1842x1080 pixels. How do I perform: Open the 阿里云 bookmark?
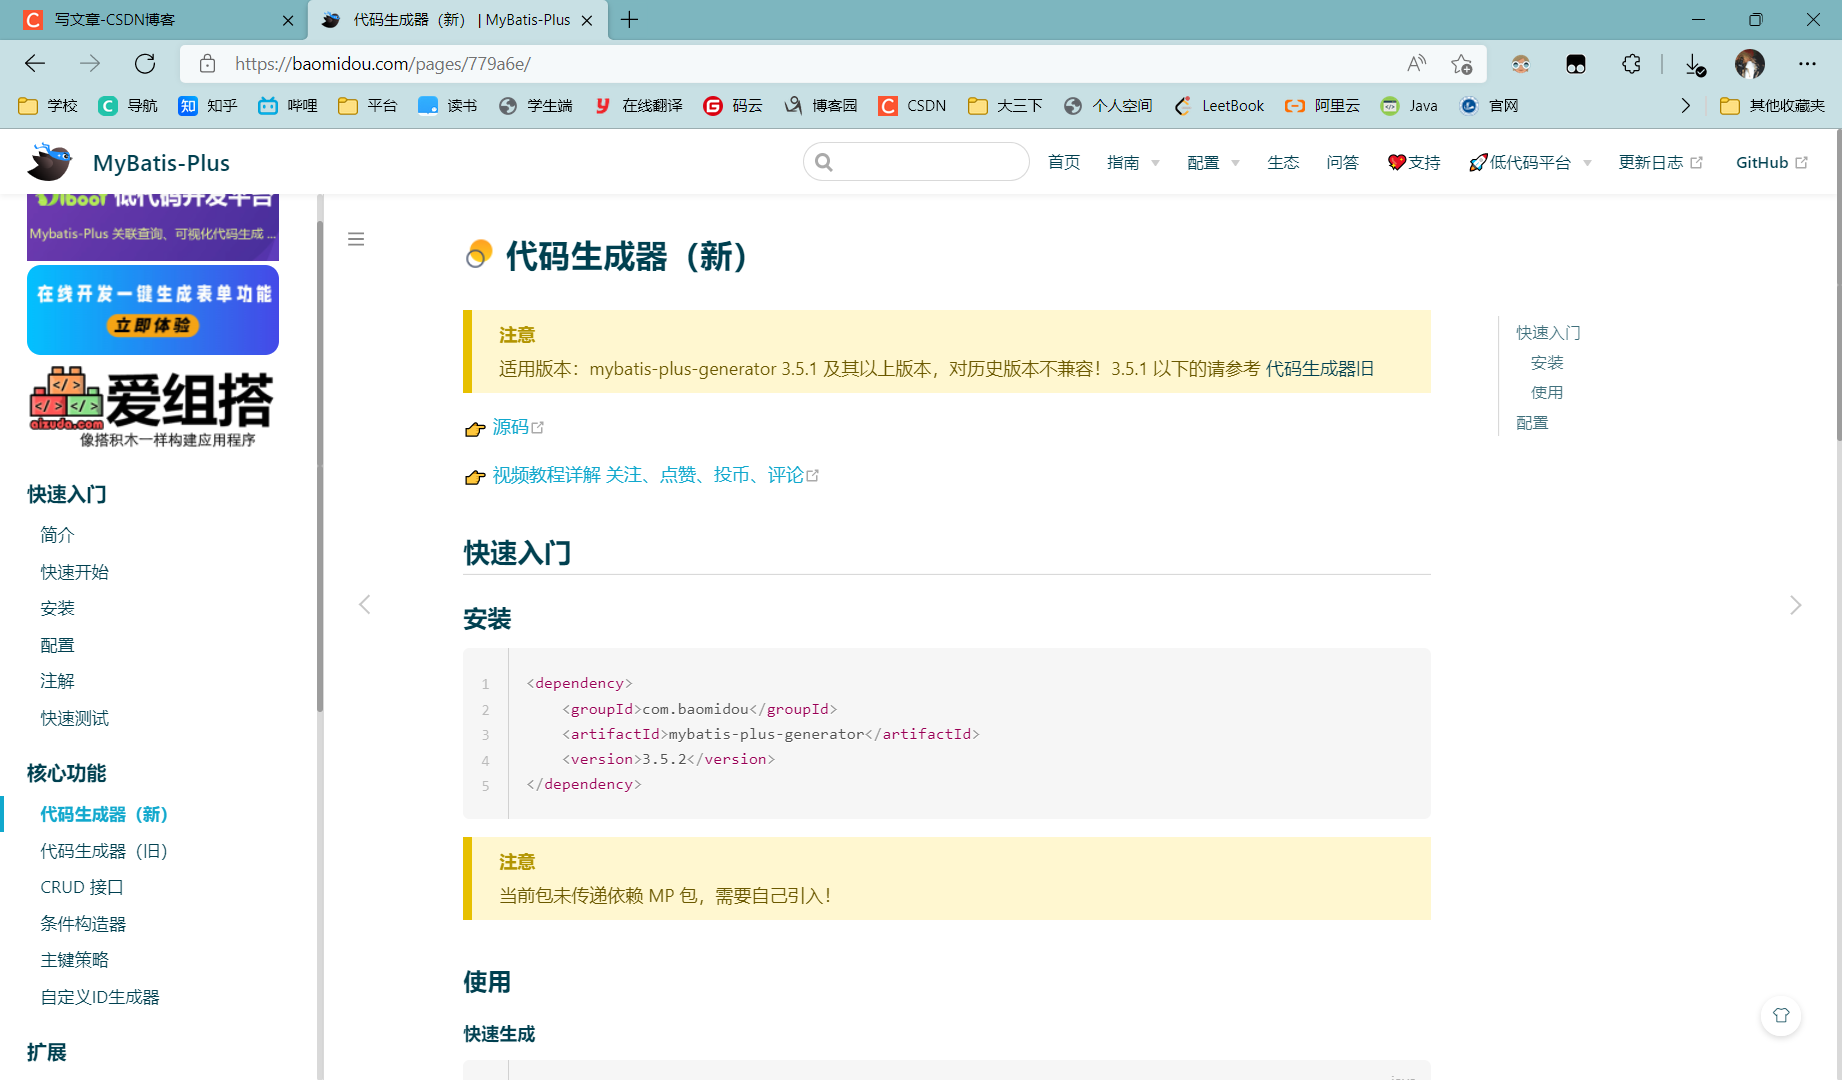tap(1322, 106)
